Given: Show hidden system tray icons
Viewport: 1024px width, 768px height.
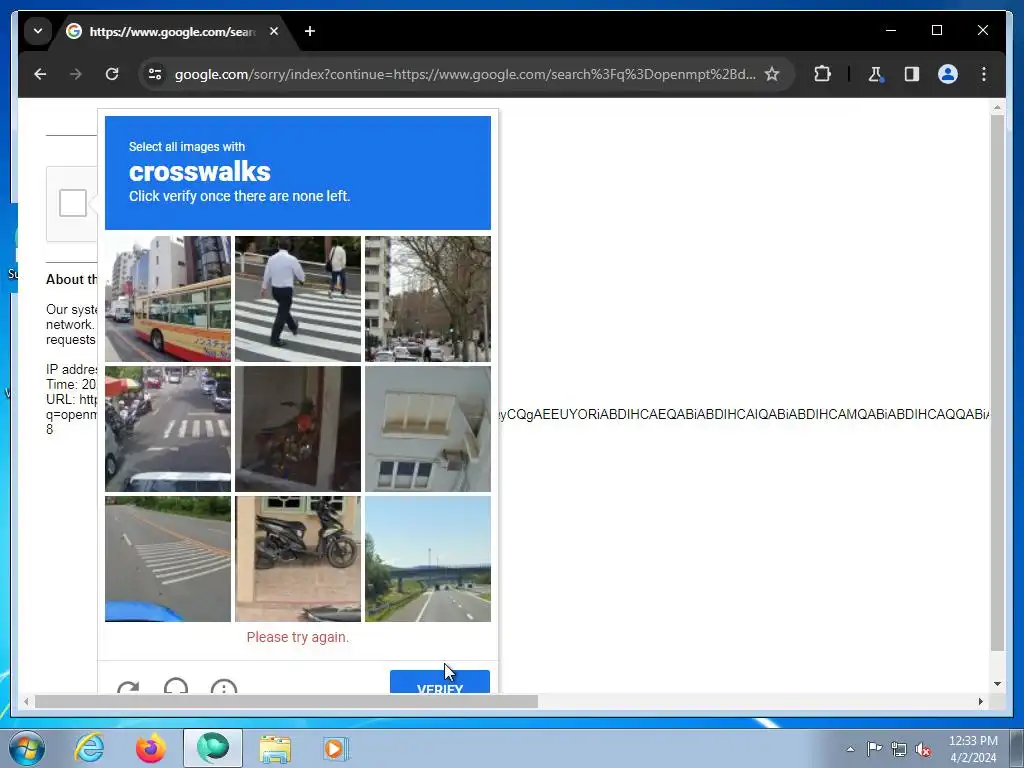Looking at the screenshot, I should [850, 749].
